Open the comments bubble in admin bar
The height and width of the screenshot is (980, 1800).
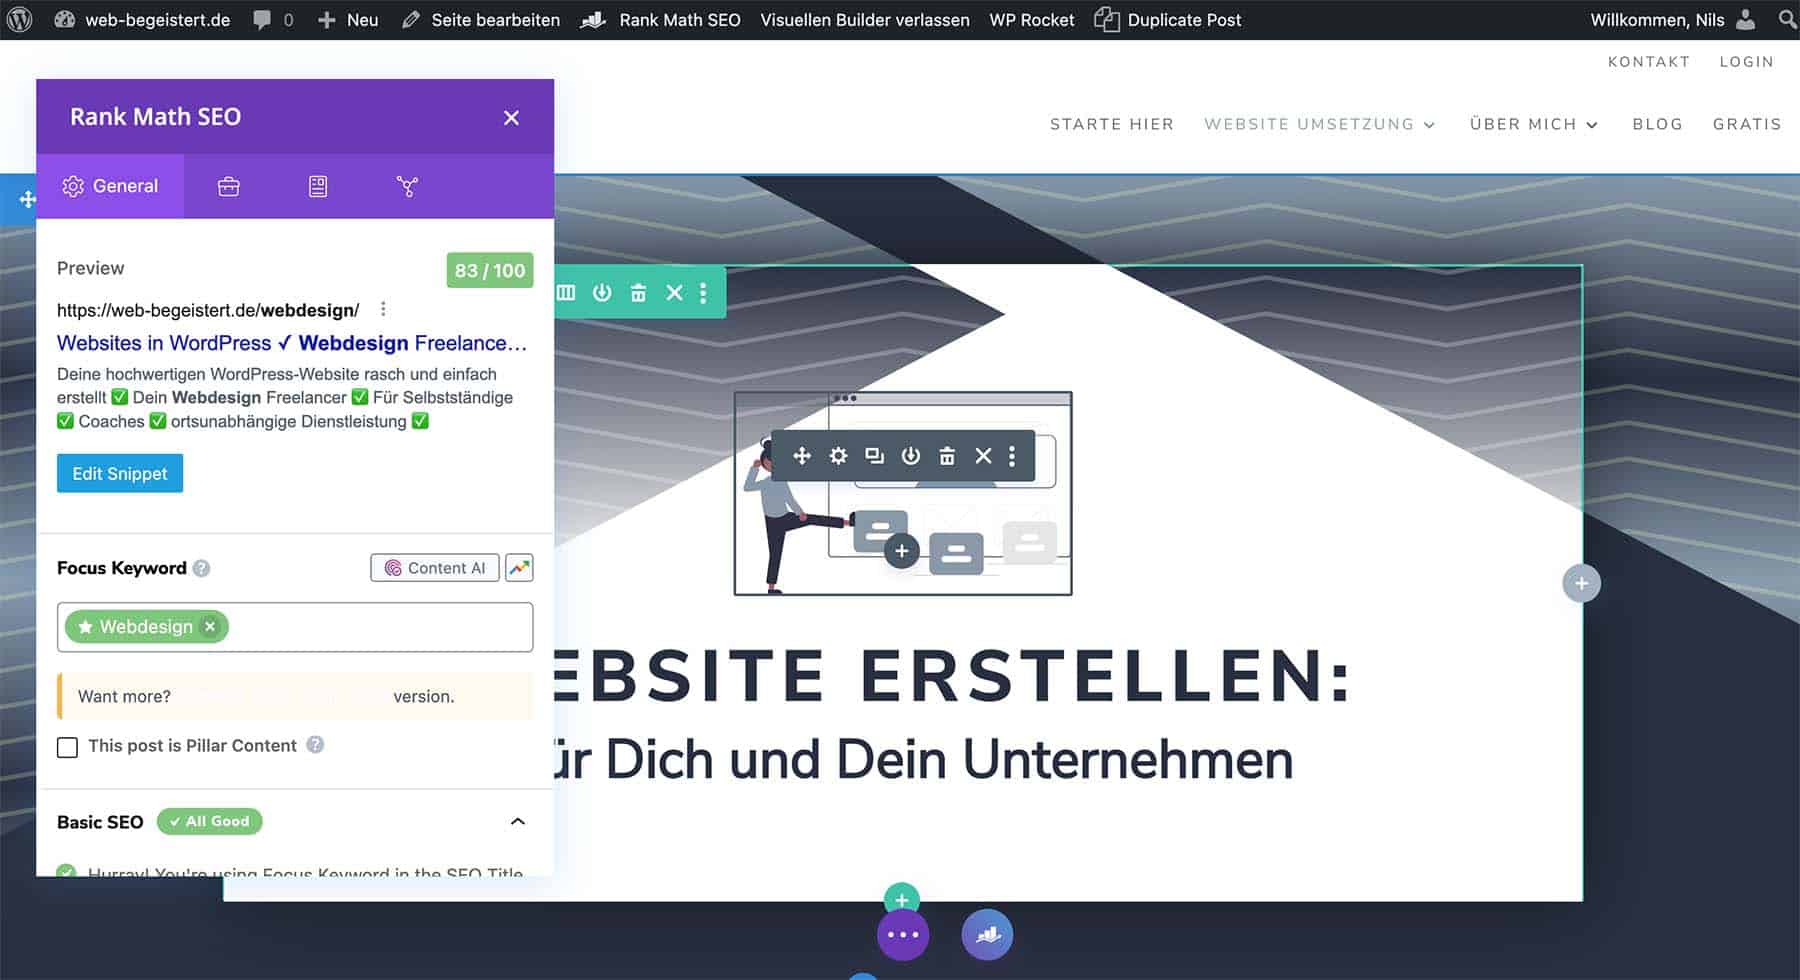pyautogui.click(x=273, y=19)
